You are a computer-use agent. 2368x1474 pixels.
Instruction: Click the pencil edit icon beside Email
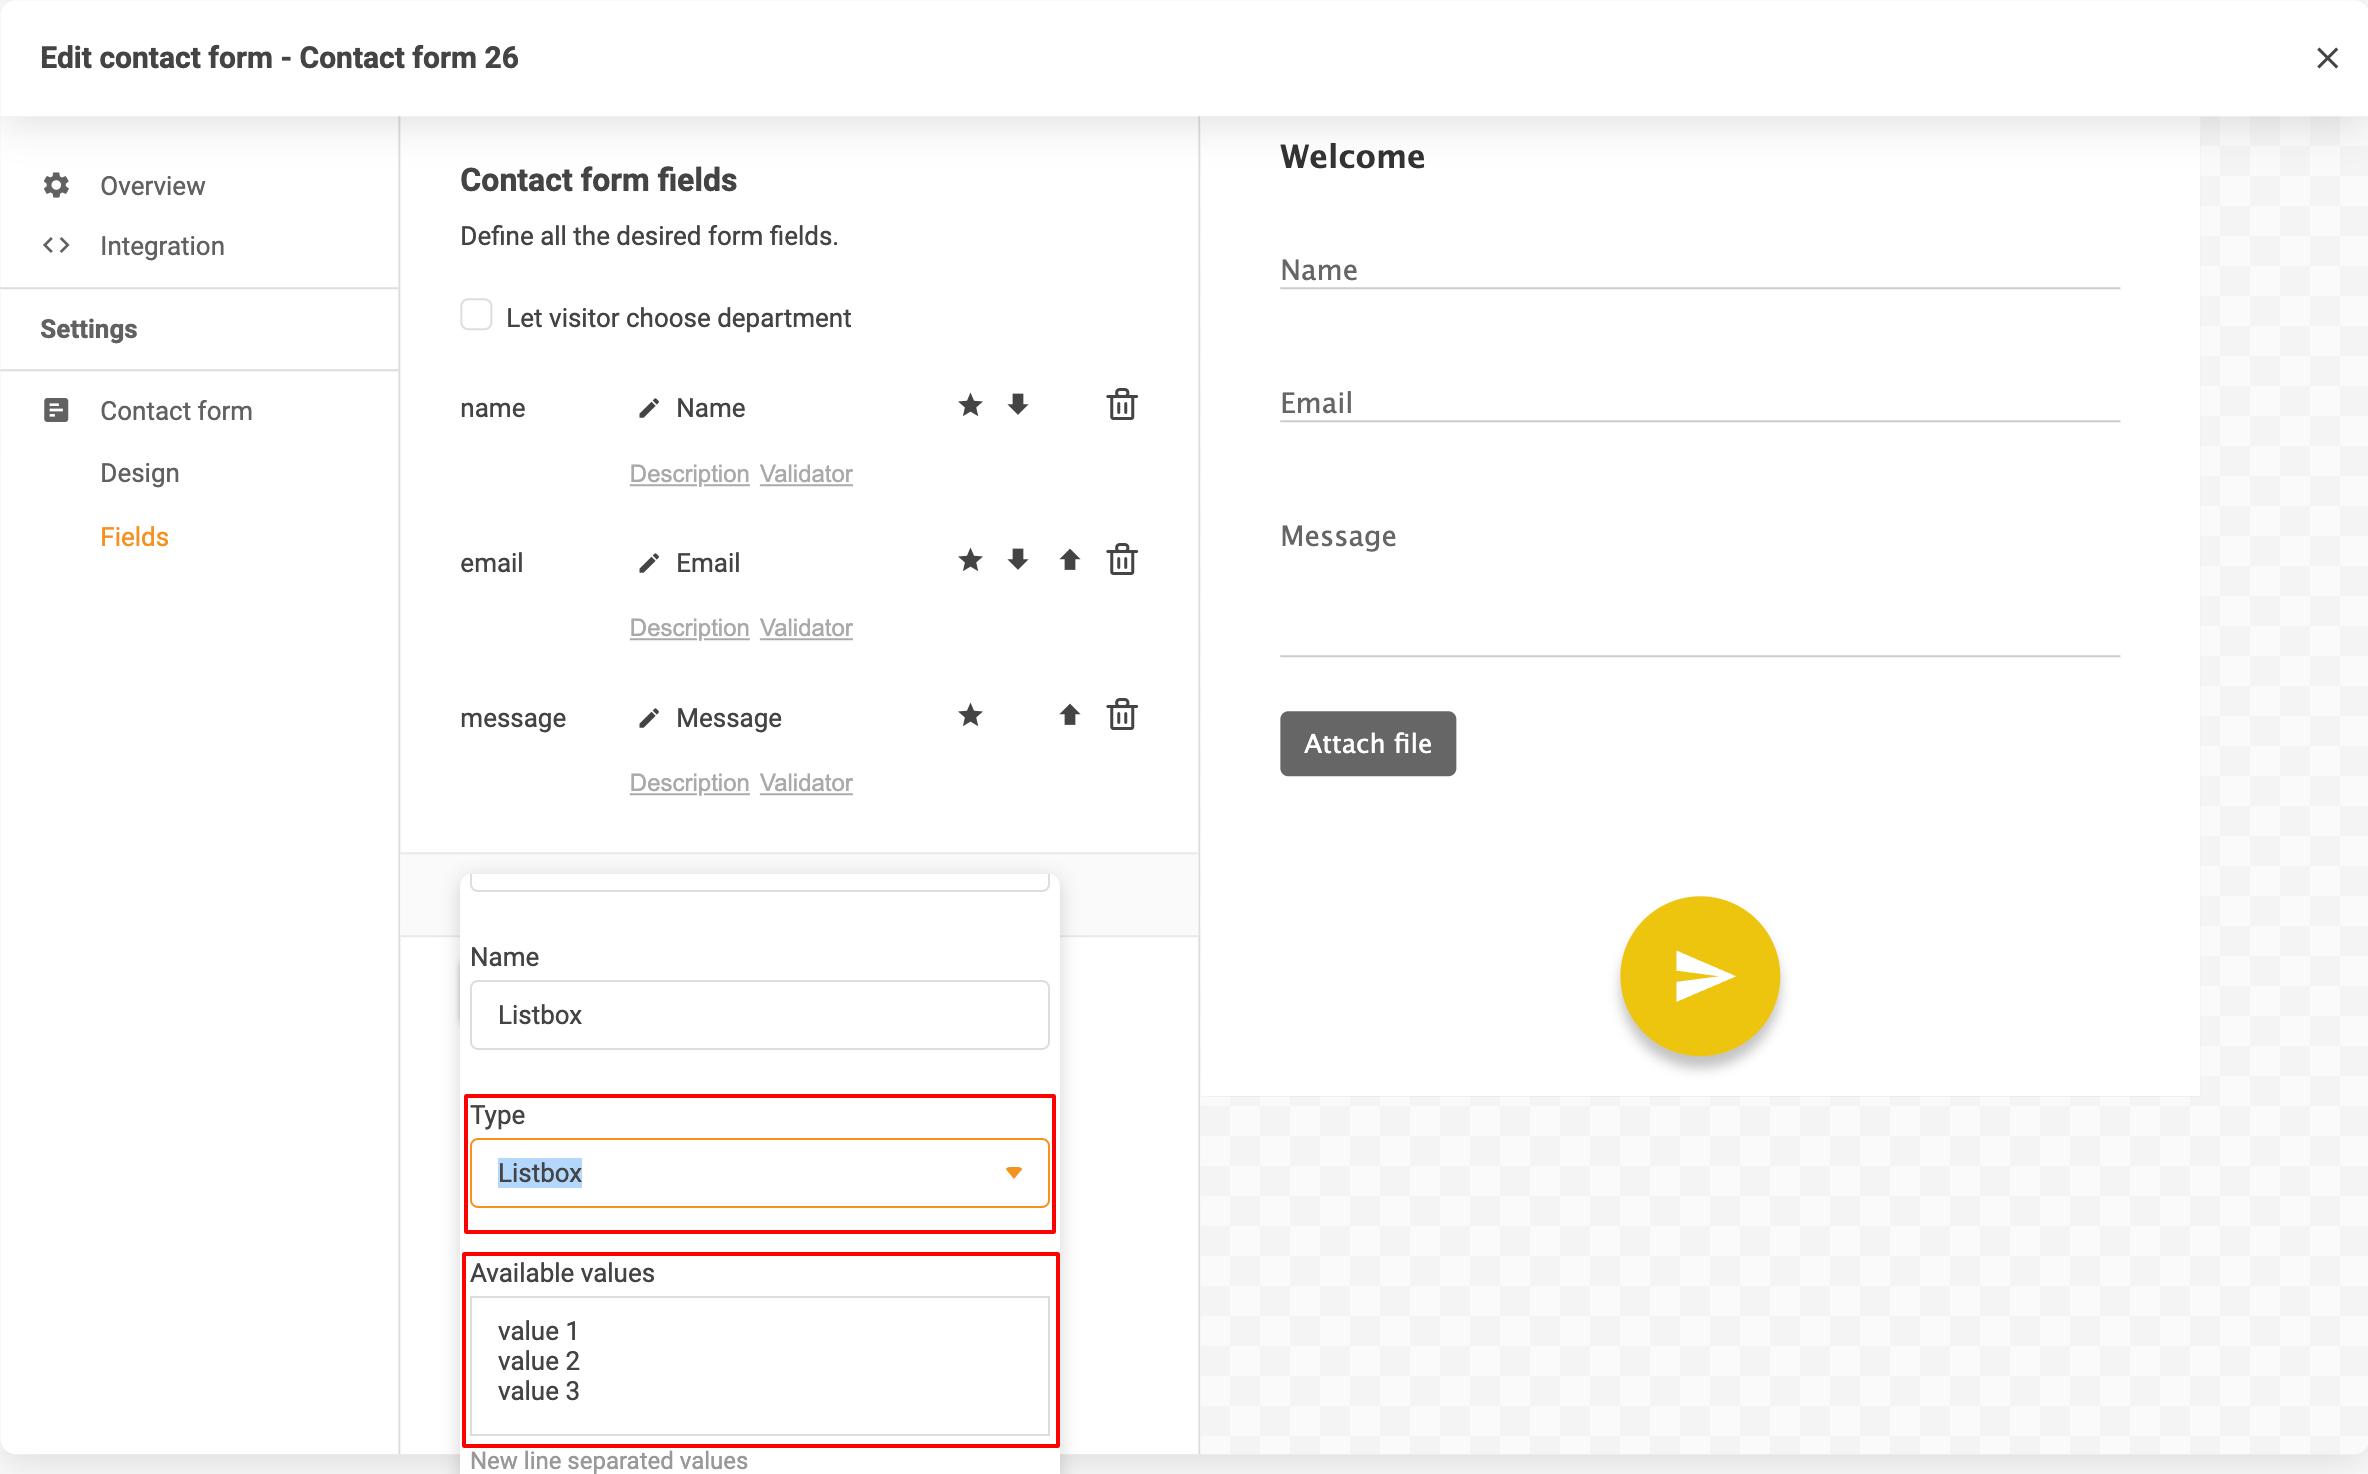[648, 563]
